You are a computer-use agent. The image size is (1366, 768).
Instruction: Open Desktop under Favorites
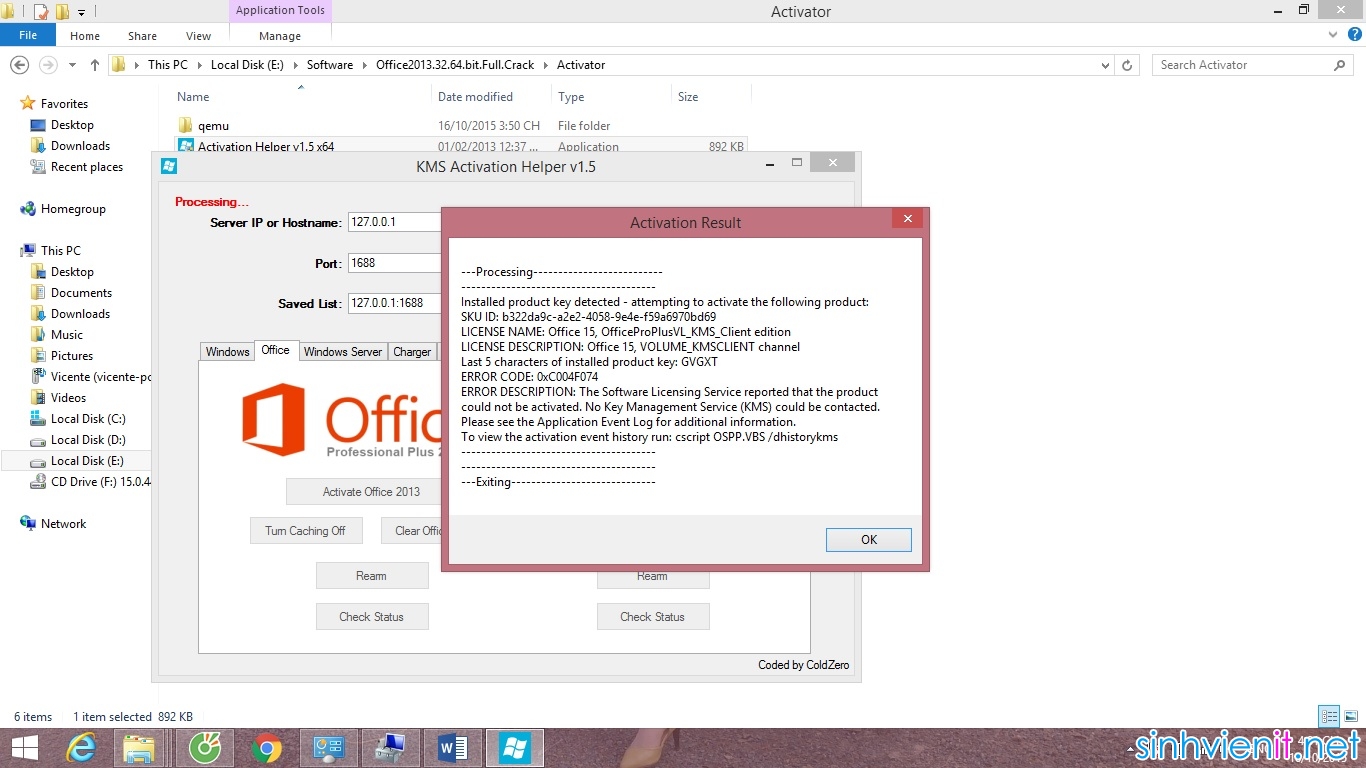tap(72, 125)
